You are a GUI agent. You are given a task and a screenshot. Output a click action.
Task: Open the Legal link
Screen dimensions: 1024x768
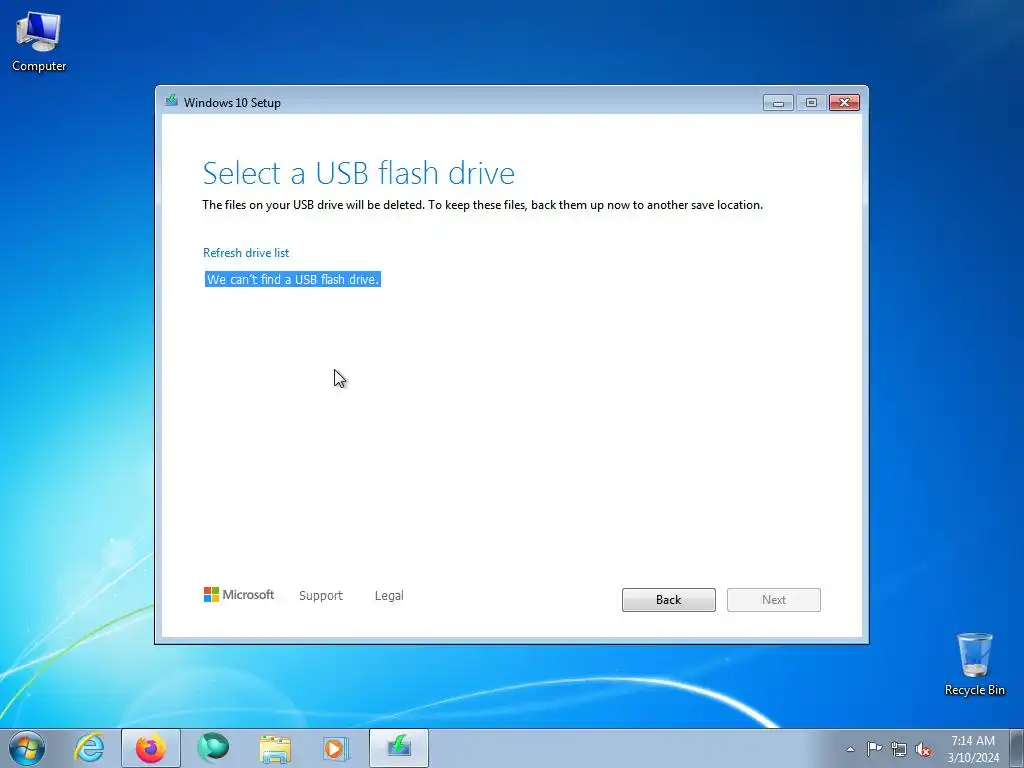[389, 596]
